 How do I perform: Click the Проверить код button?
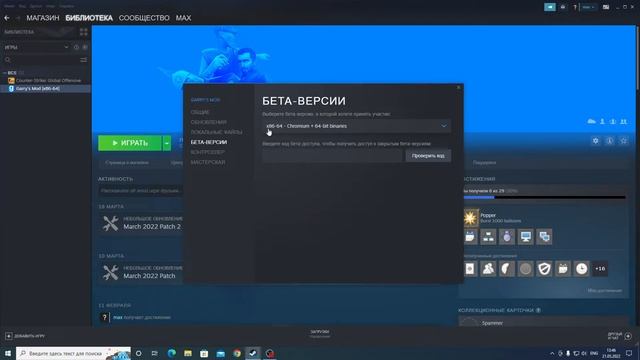tap(428, 156)
